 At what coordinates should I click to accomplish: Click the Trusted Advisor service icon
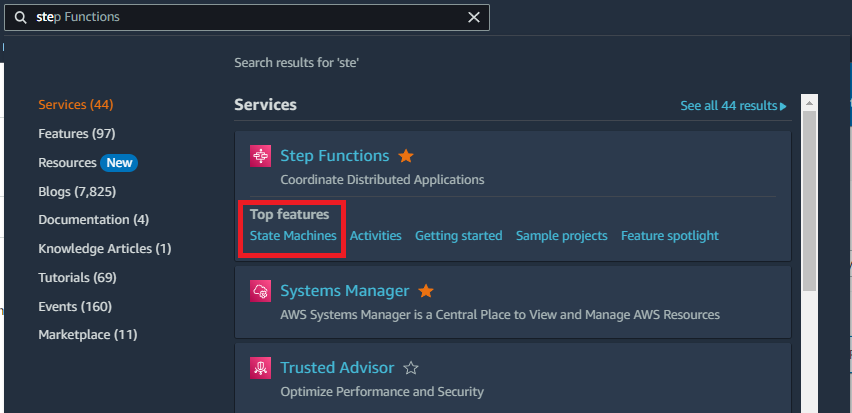[x=260, y=368]
